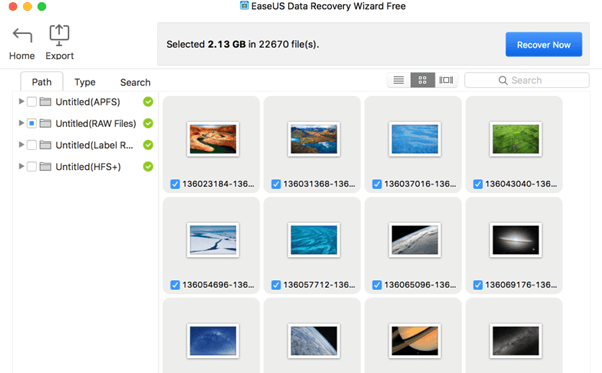Expand the Untitled(RAW Files) tree node
The image size is (602, 373).
(22, 123)
